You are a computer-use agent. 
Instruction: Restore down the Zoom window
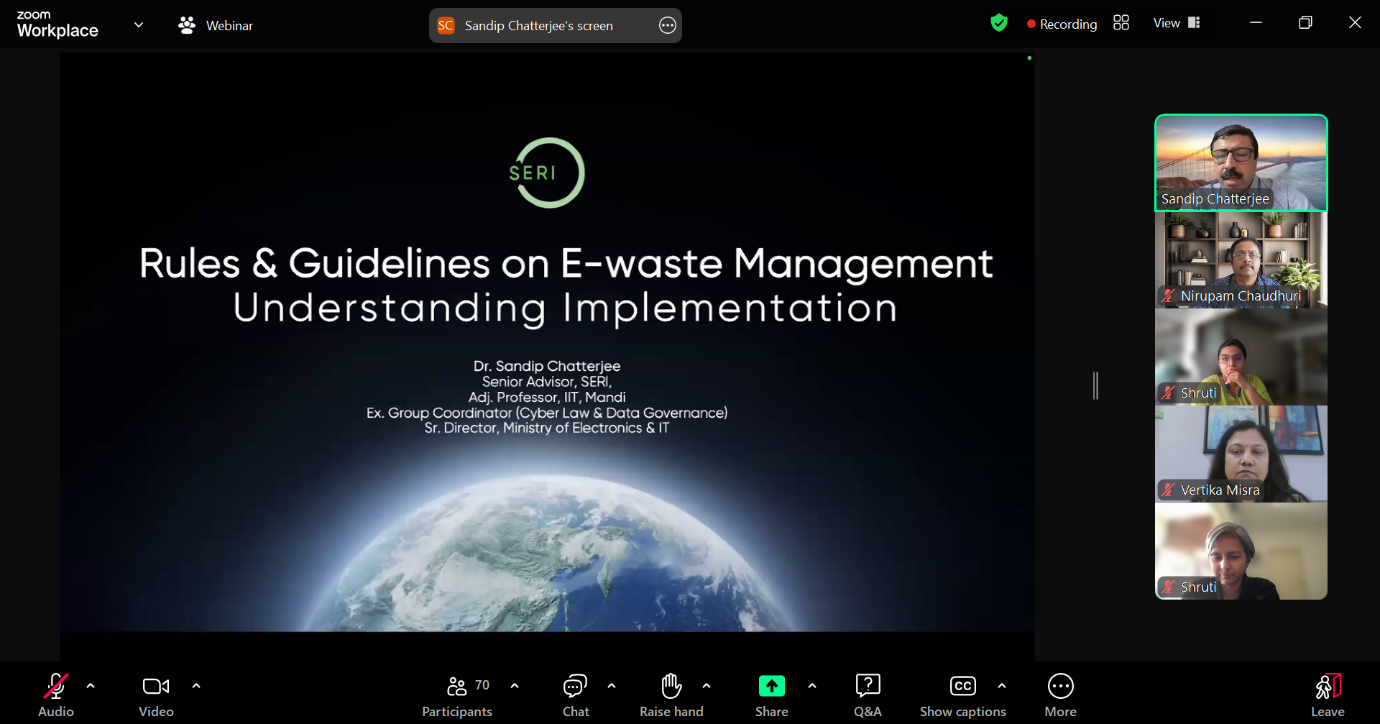(1305, 23)
